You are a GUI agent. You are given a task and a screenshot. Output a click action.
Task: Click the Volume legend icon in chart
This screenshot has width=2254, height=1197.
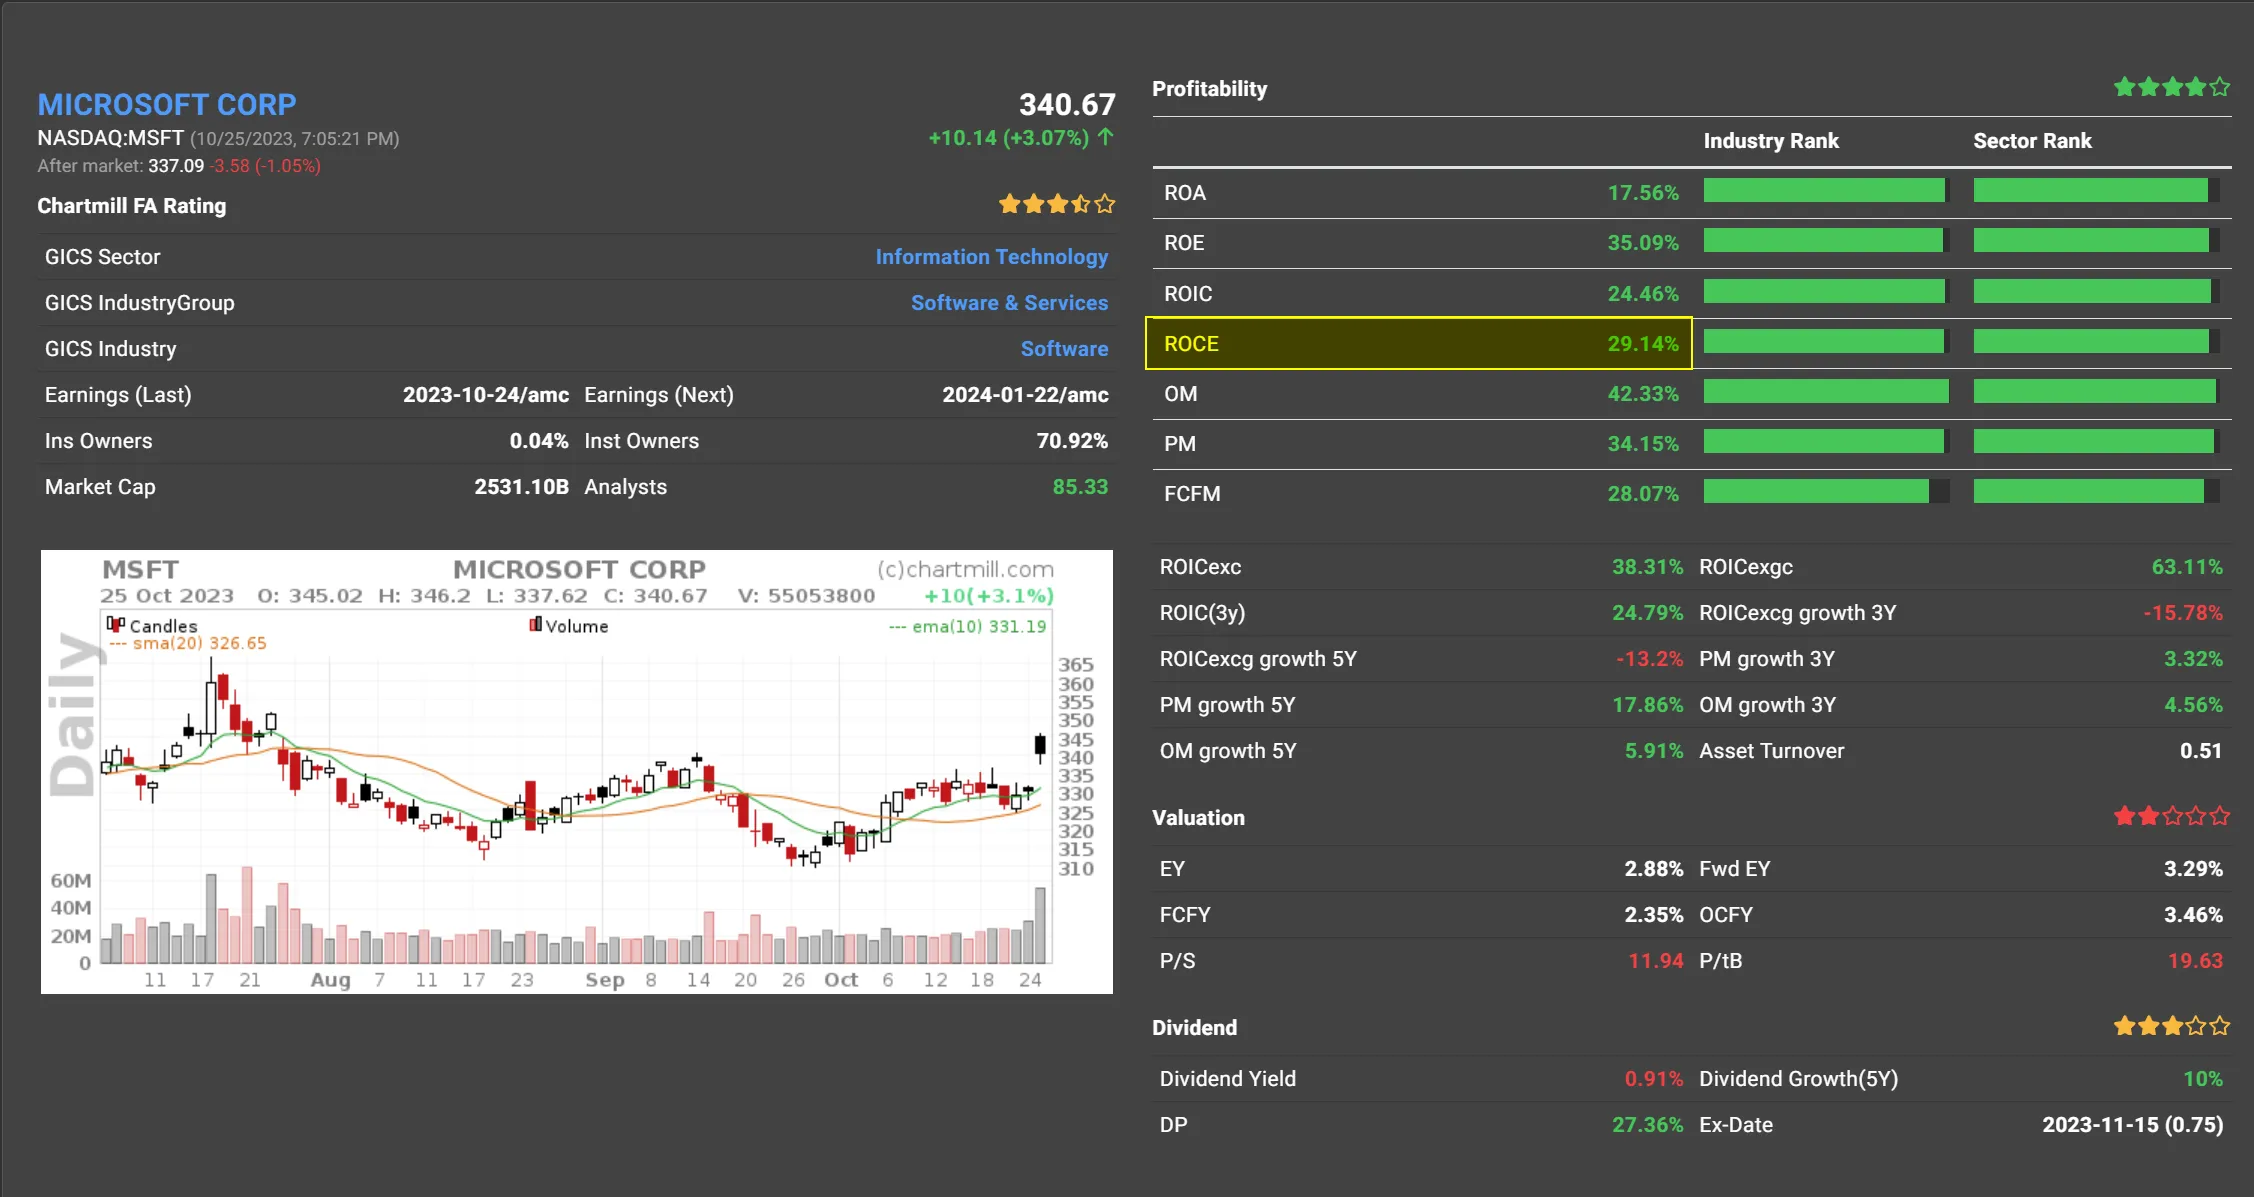[536, 625]
